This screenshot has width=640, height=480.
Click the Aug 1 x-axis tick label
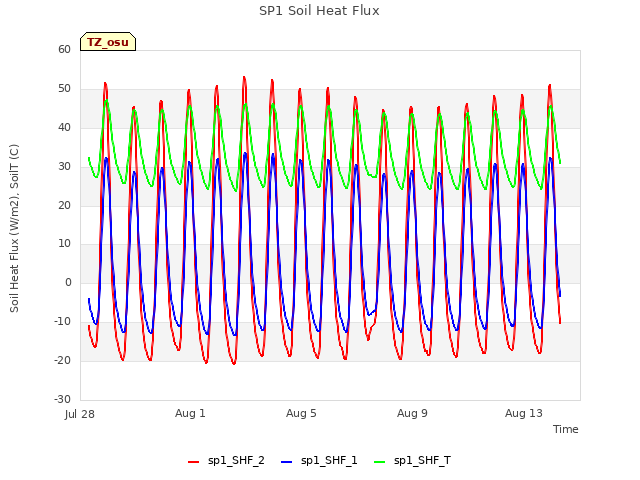(x=190, y=413)
